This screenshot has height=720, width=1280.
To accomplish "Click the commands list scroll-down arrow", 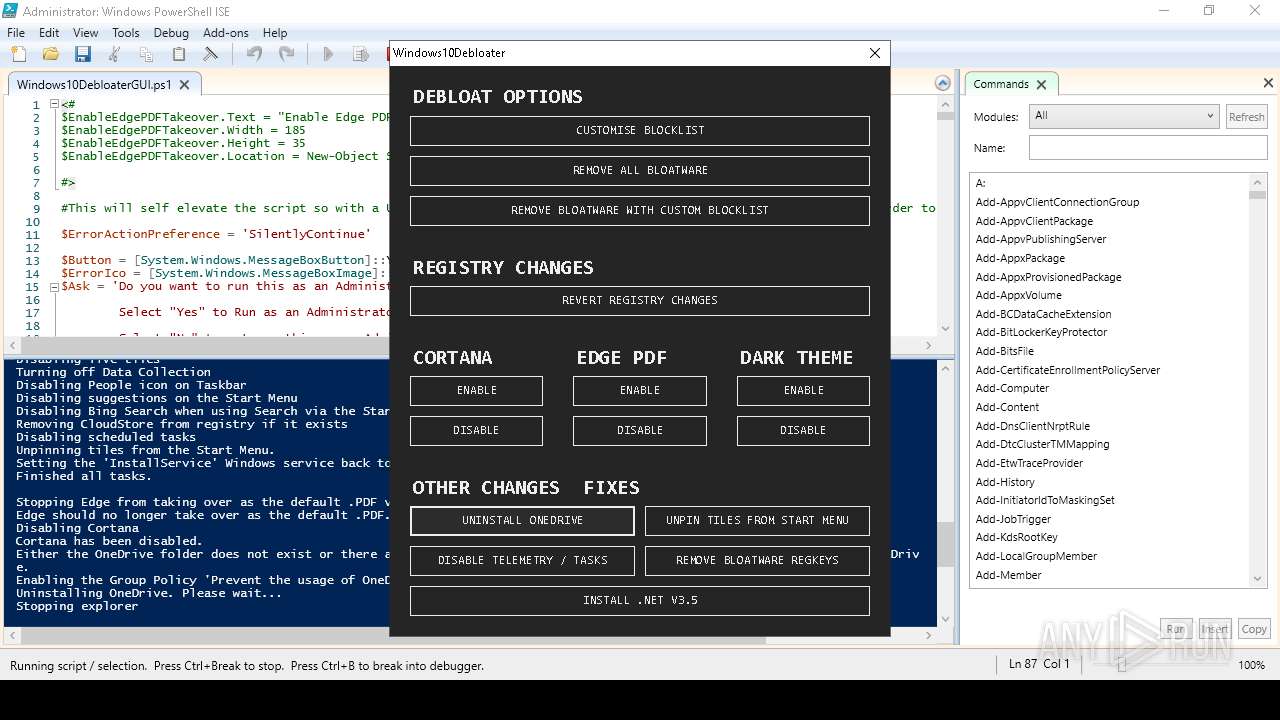I will click(x=1258, y=579).
